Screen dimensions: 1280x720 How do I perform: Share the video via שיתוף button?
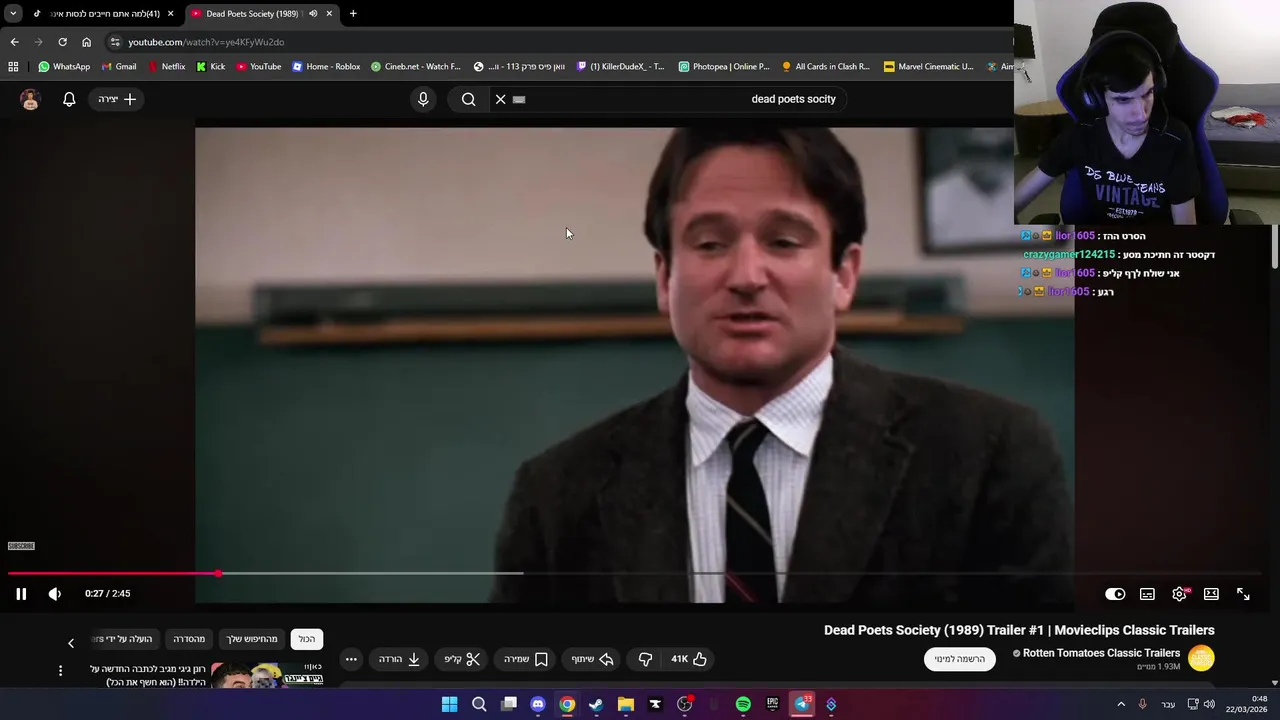[592, 659]
